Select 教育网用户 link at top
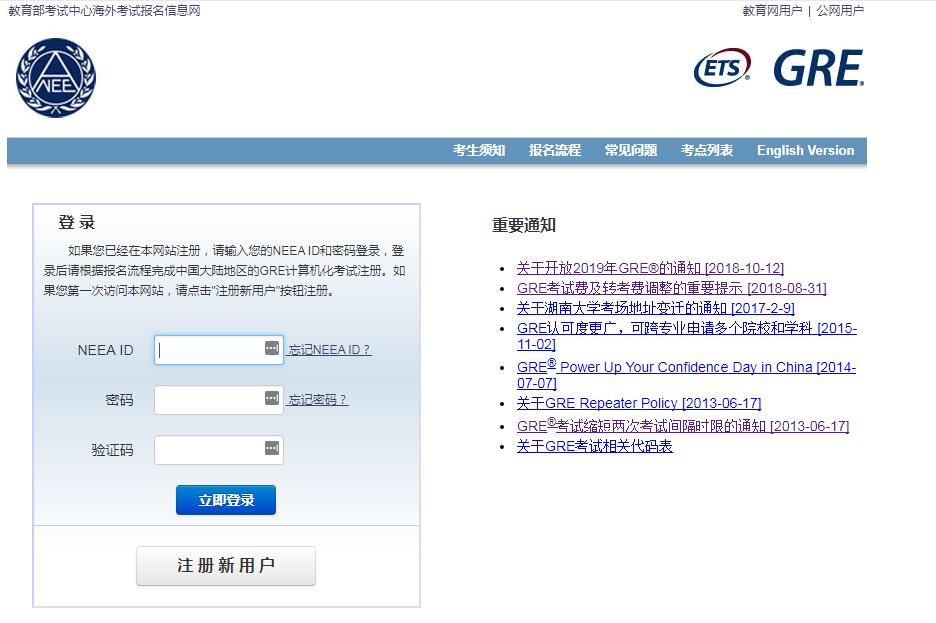 pos(771,11)
